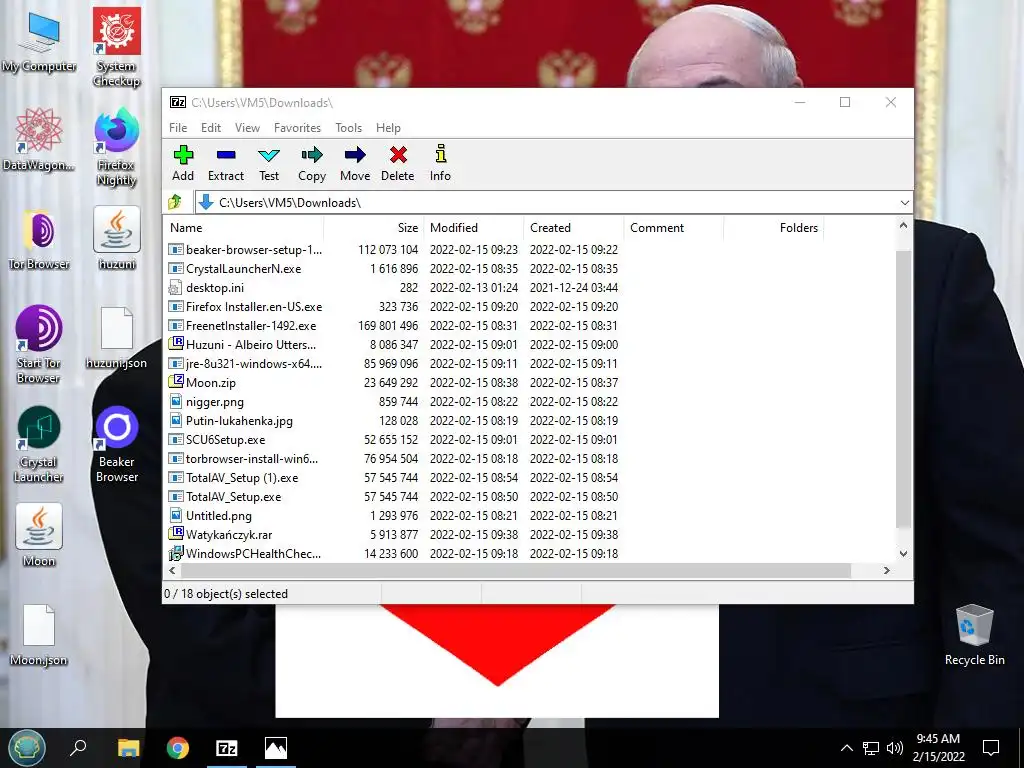Click the Photos app taskbar button
Screen dimensions: 1024x768
(x=276, y=748)
